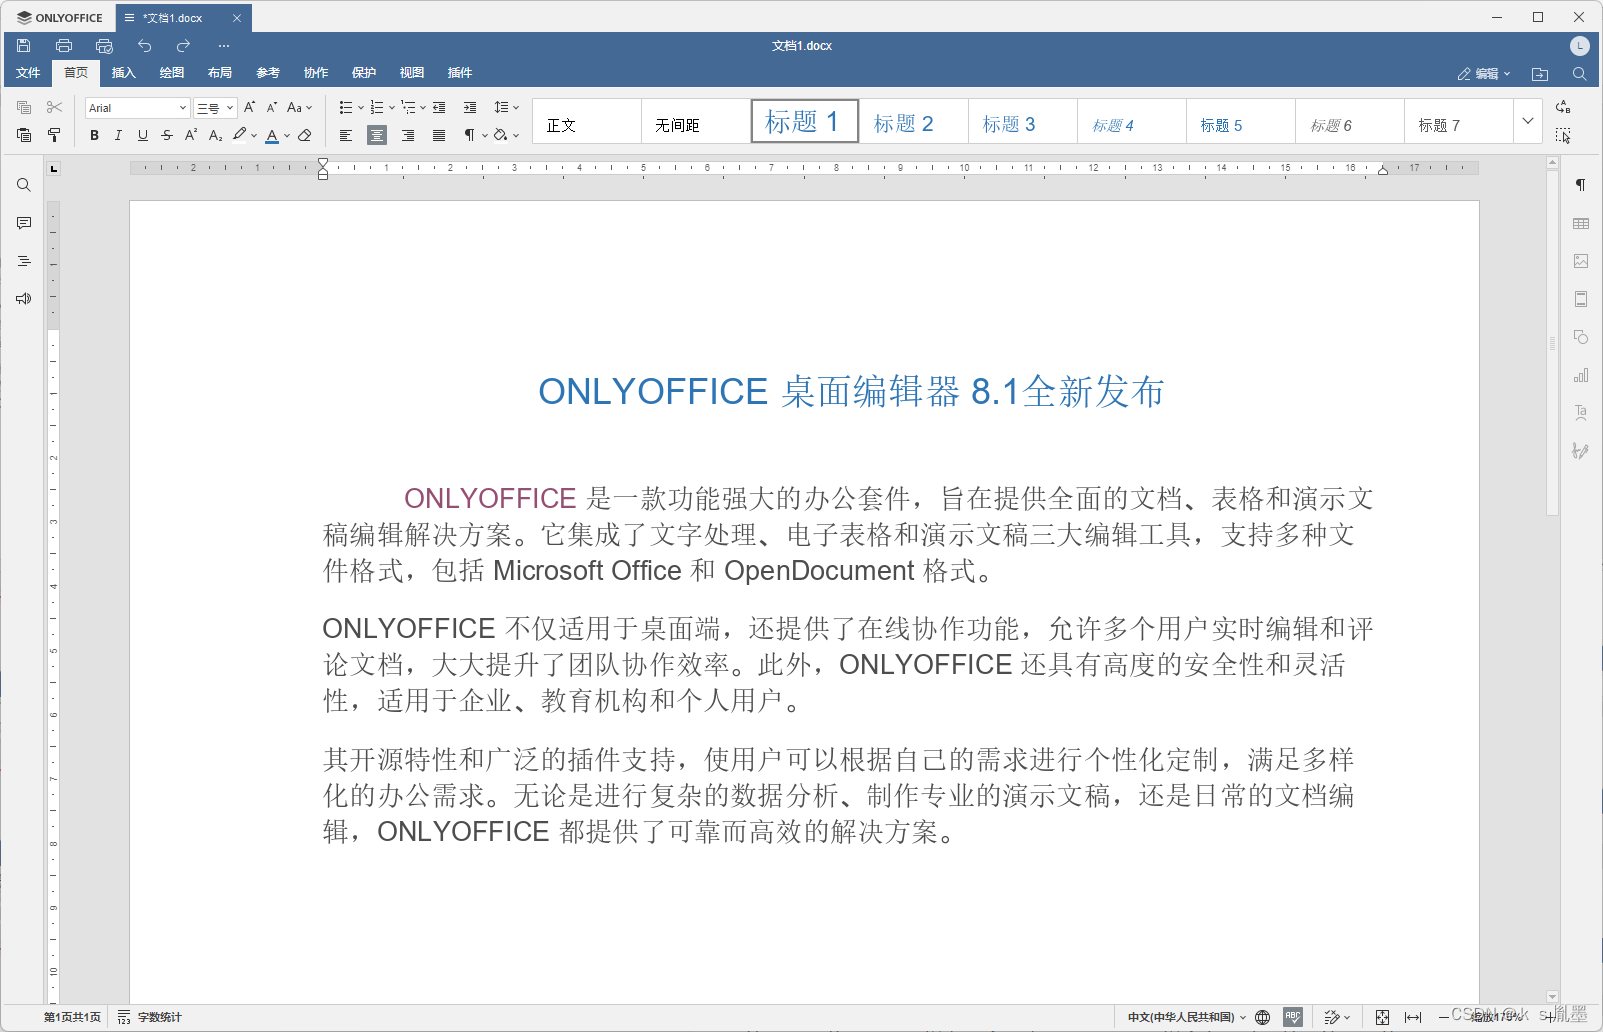Open 字数统计 word count

pyautogui.click(x=150, y=1017)
